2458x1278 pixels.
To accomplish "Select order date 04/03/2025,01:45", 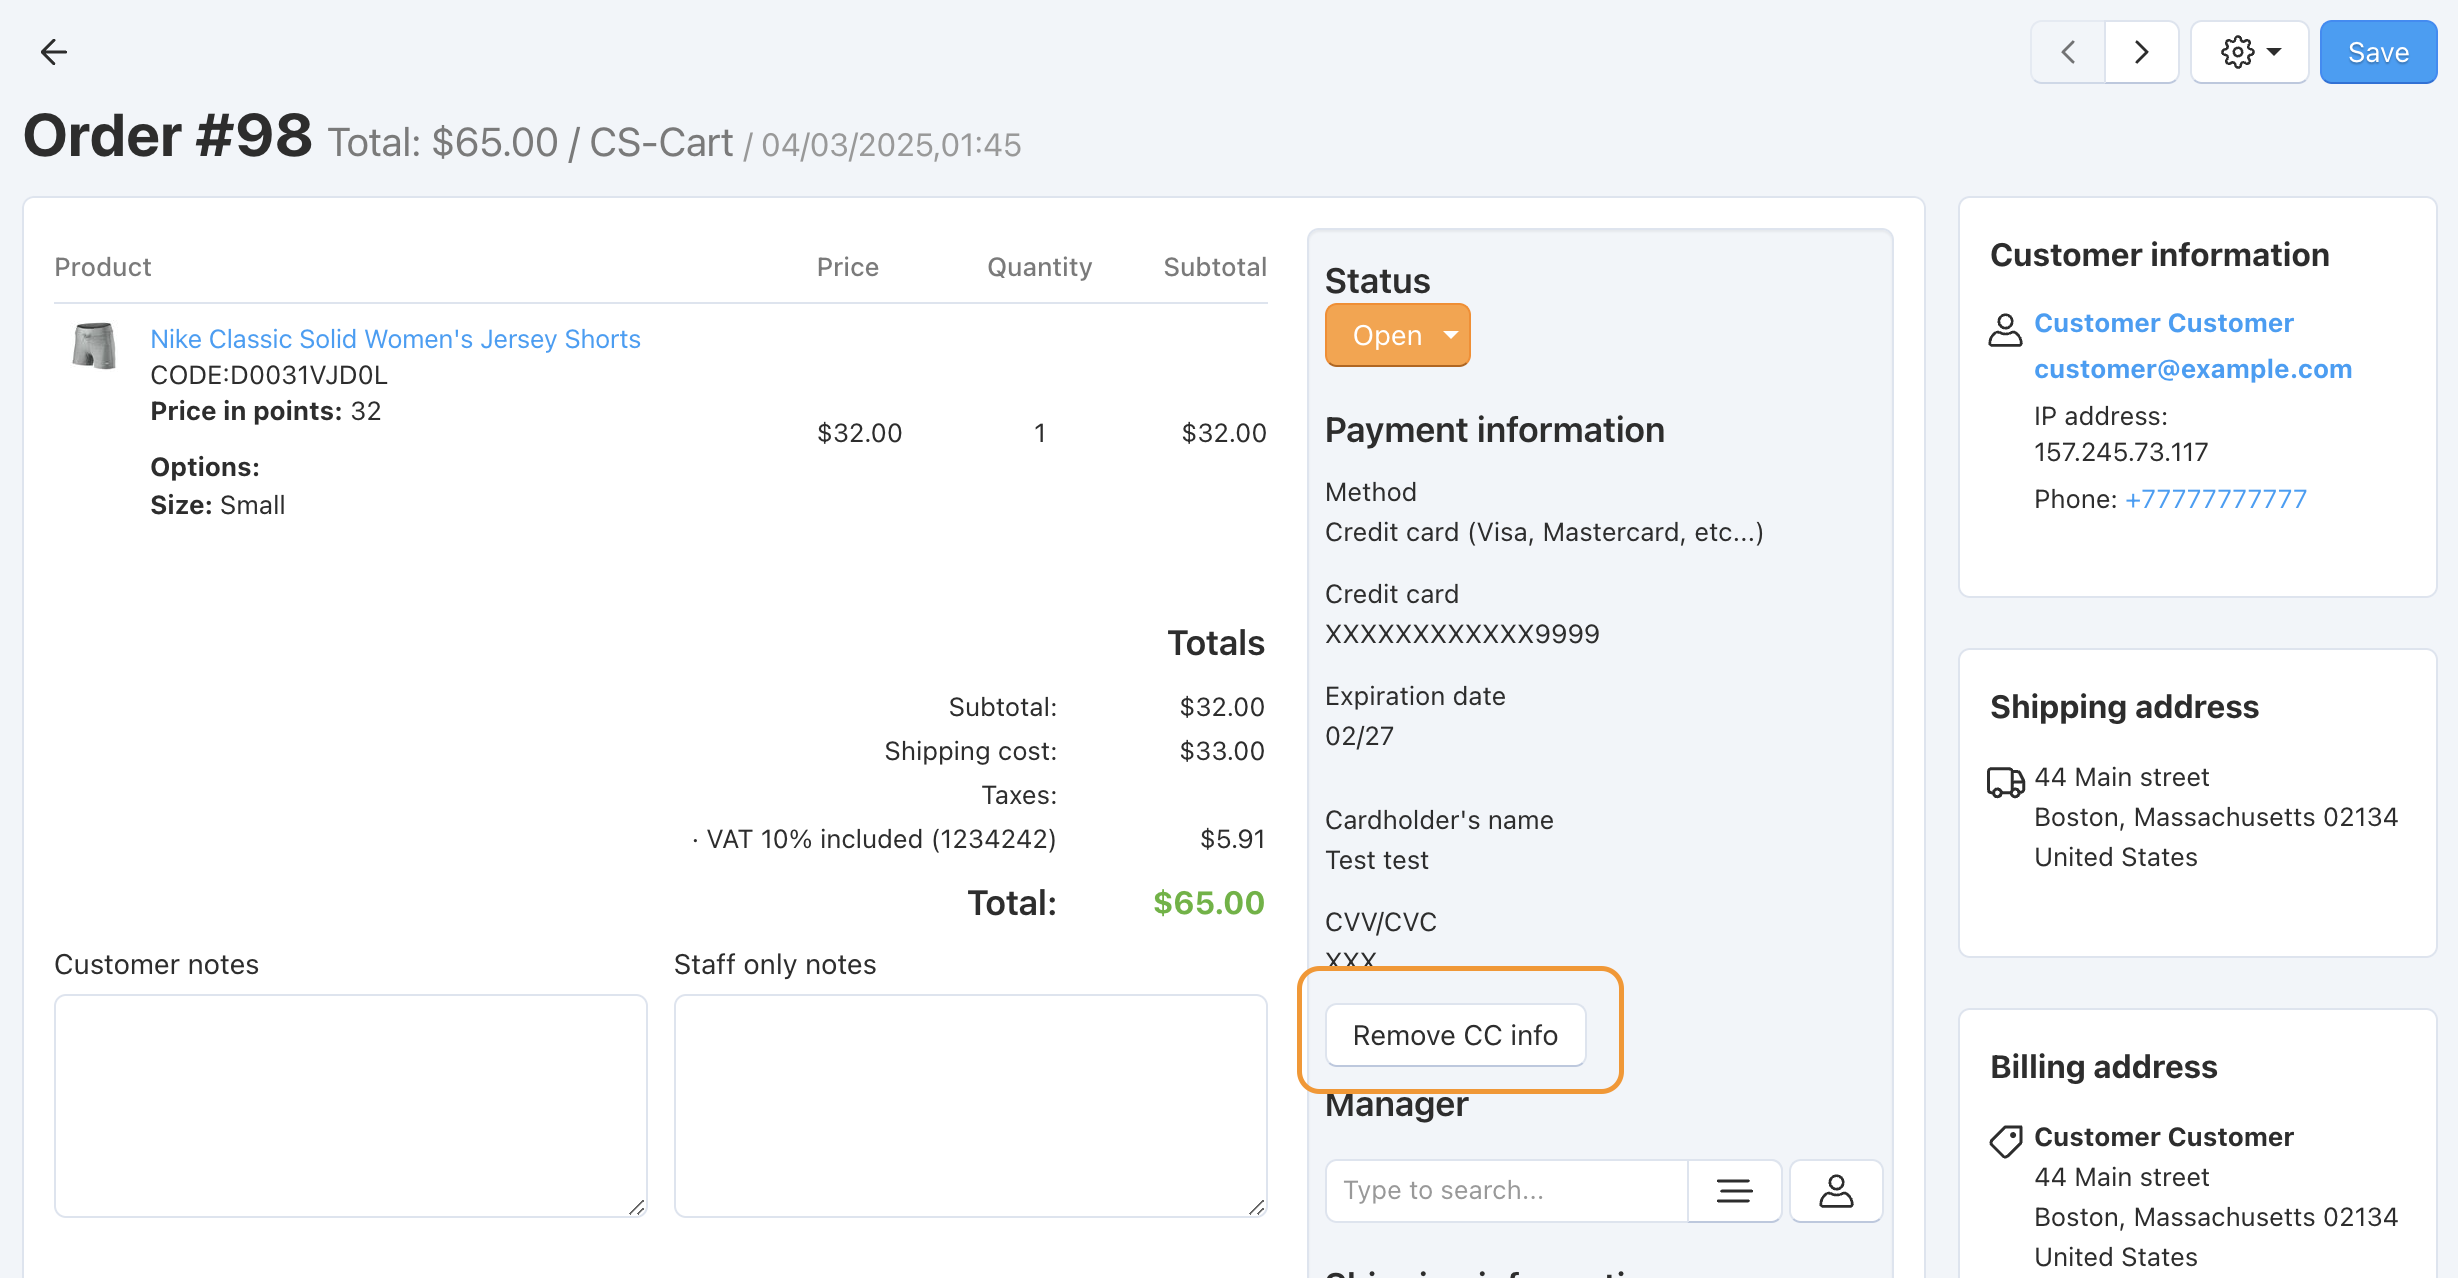I will tap(890, 145).
